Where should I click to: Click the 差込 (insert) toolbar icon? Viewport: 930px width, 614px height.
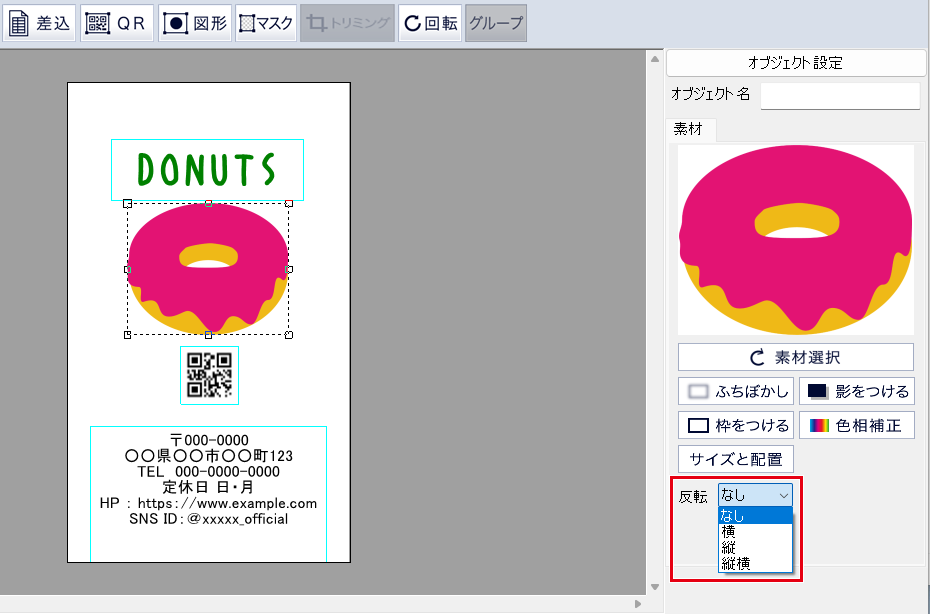point(40,23)
